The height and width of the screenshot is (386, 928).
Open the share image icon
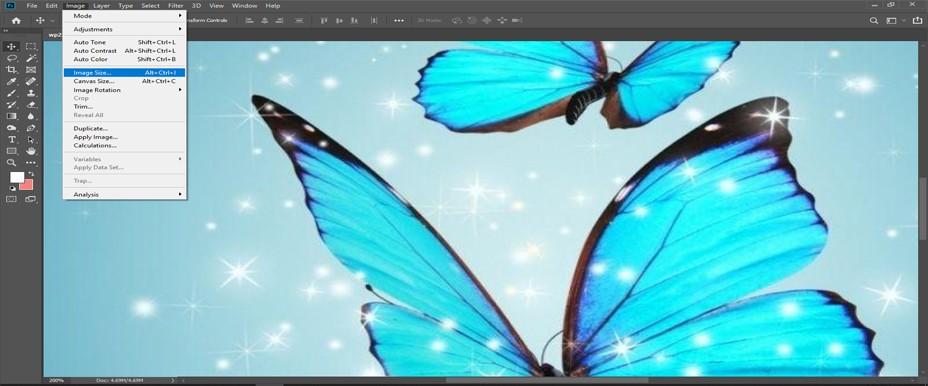pyautogui.click(x=917, y=21)
